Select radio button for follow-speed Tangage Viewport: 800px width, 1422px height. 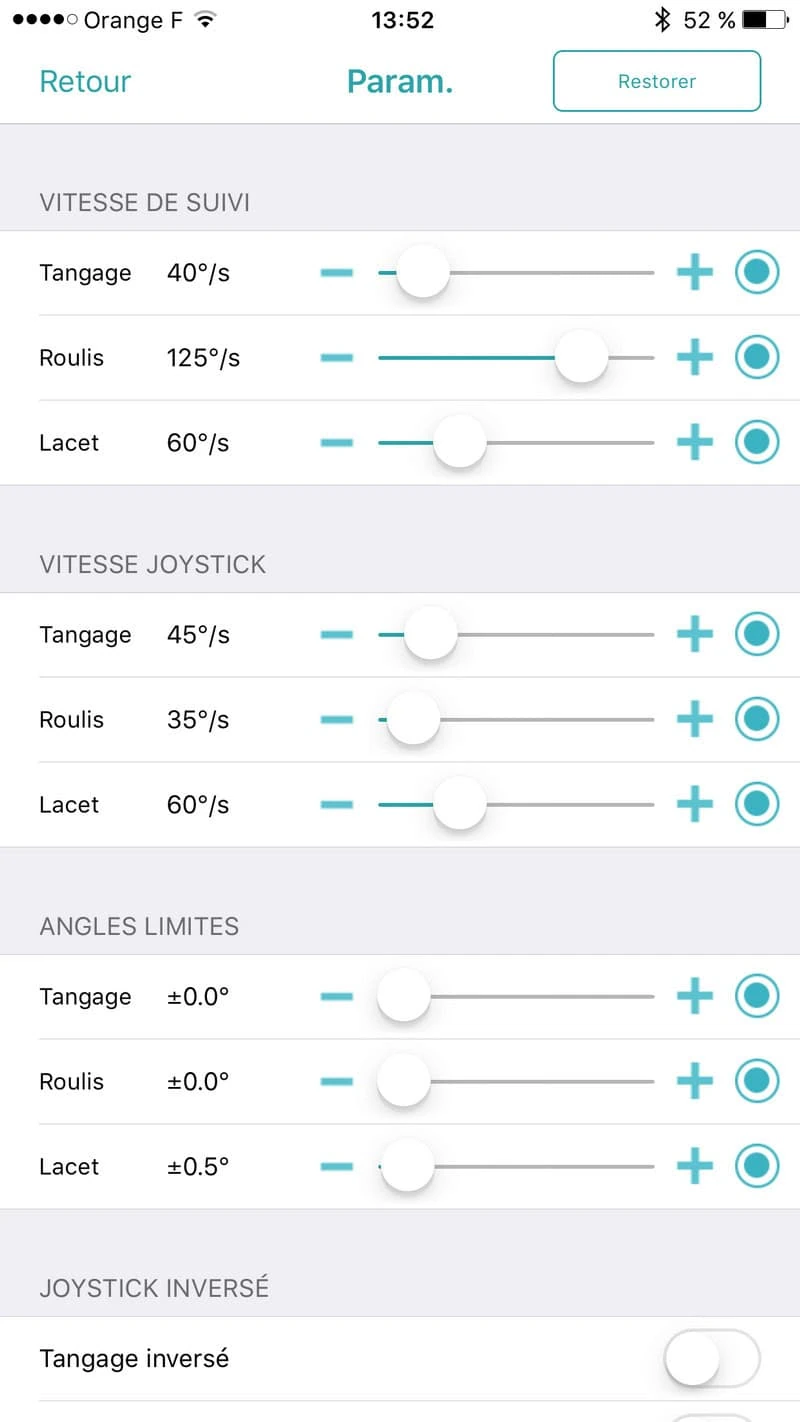point(757,273)
